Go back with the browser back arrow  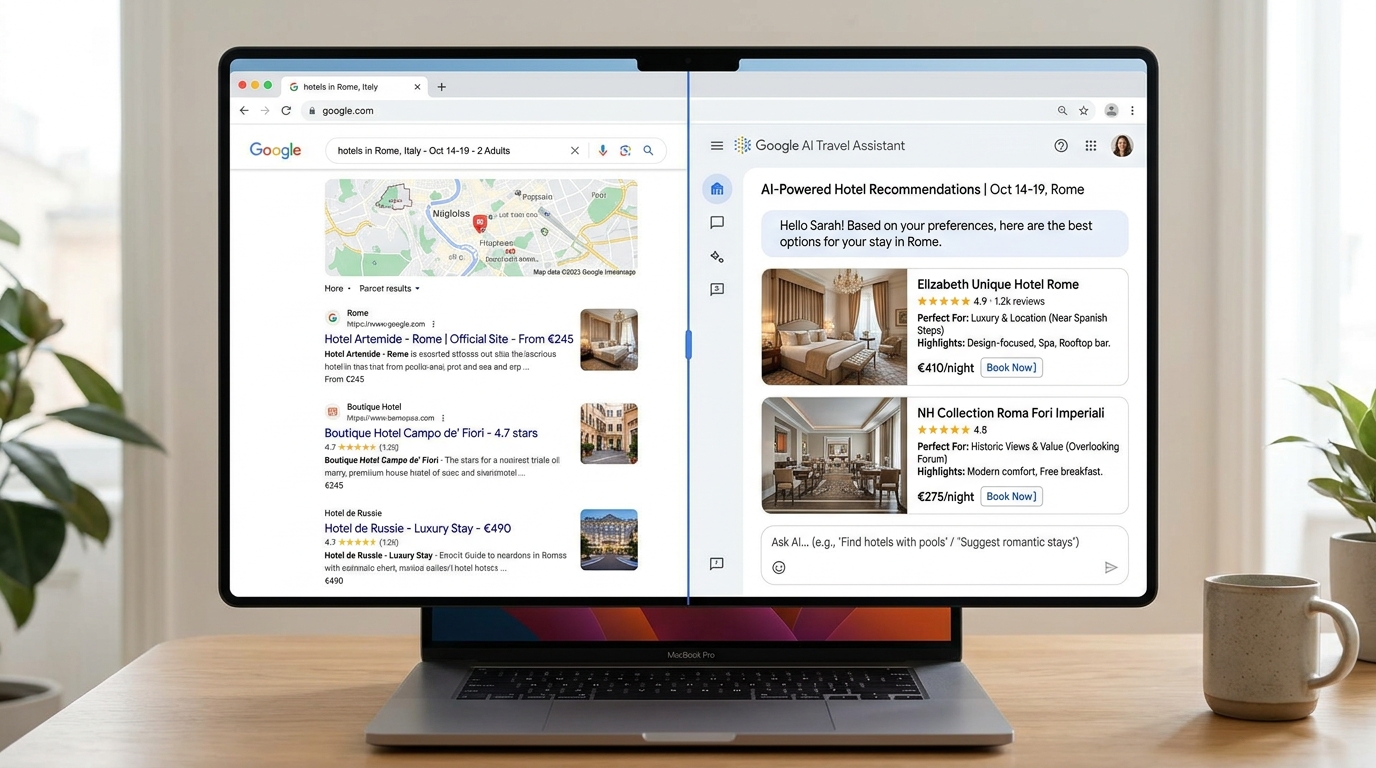(244, 111)
